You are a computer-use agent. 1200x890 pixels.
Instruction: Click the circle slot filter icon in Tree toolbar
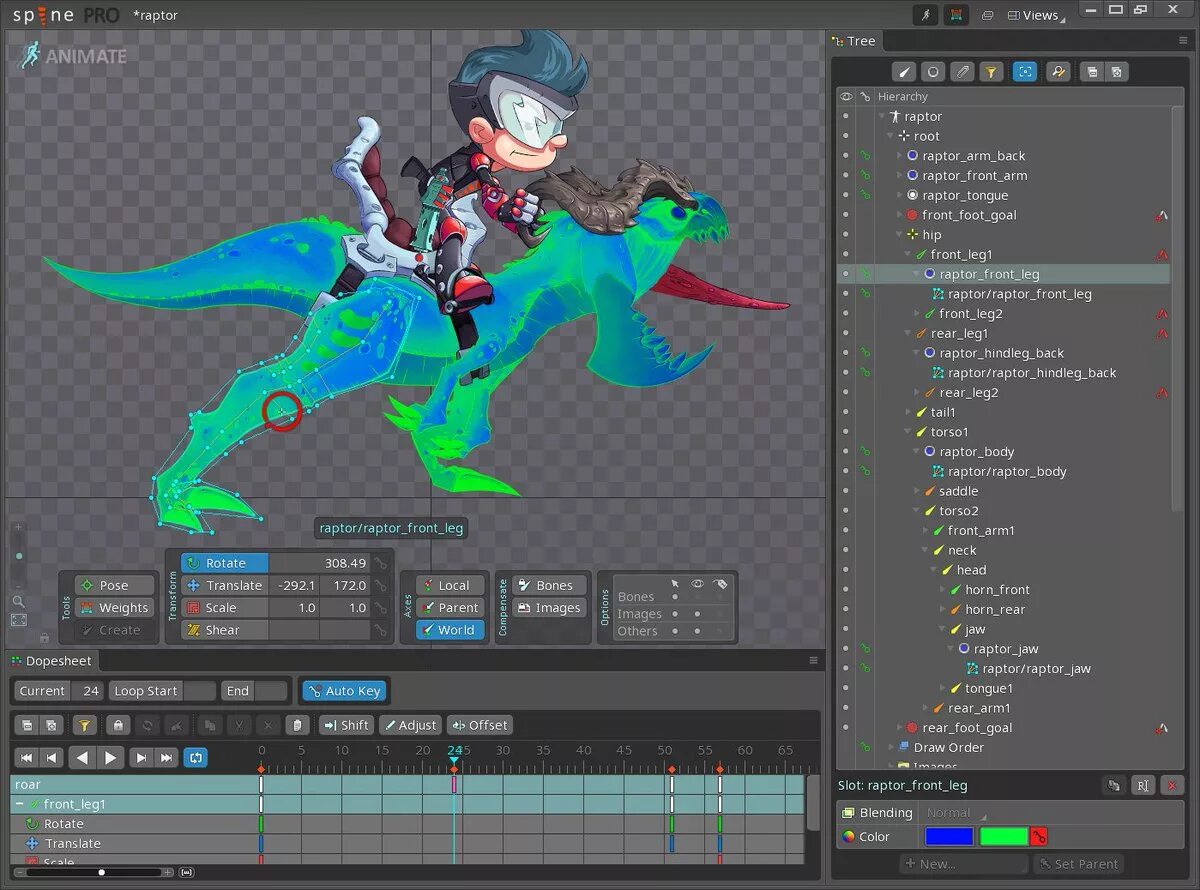(932, 72)
